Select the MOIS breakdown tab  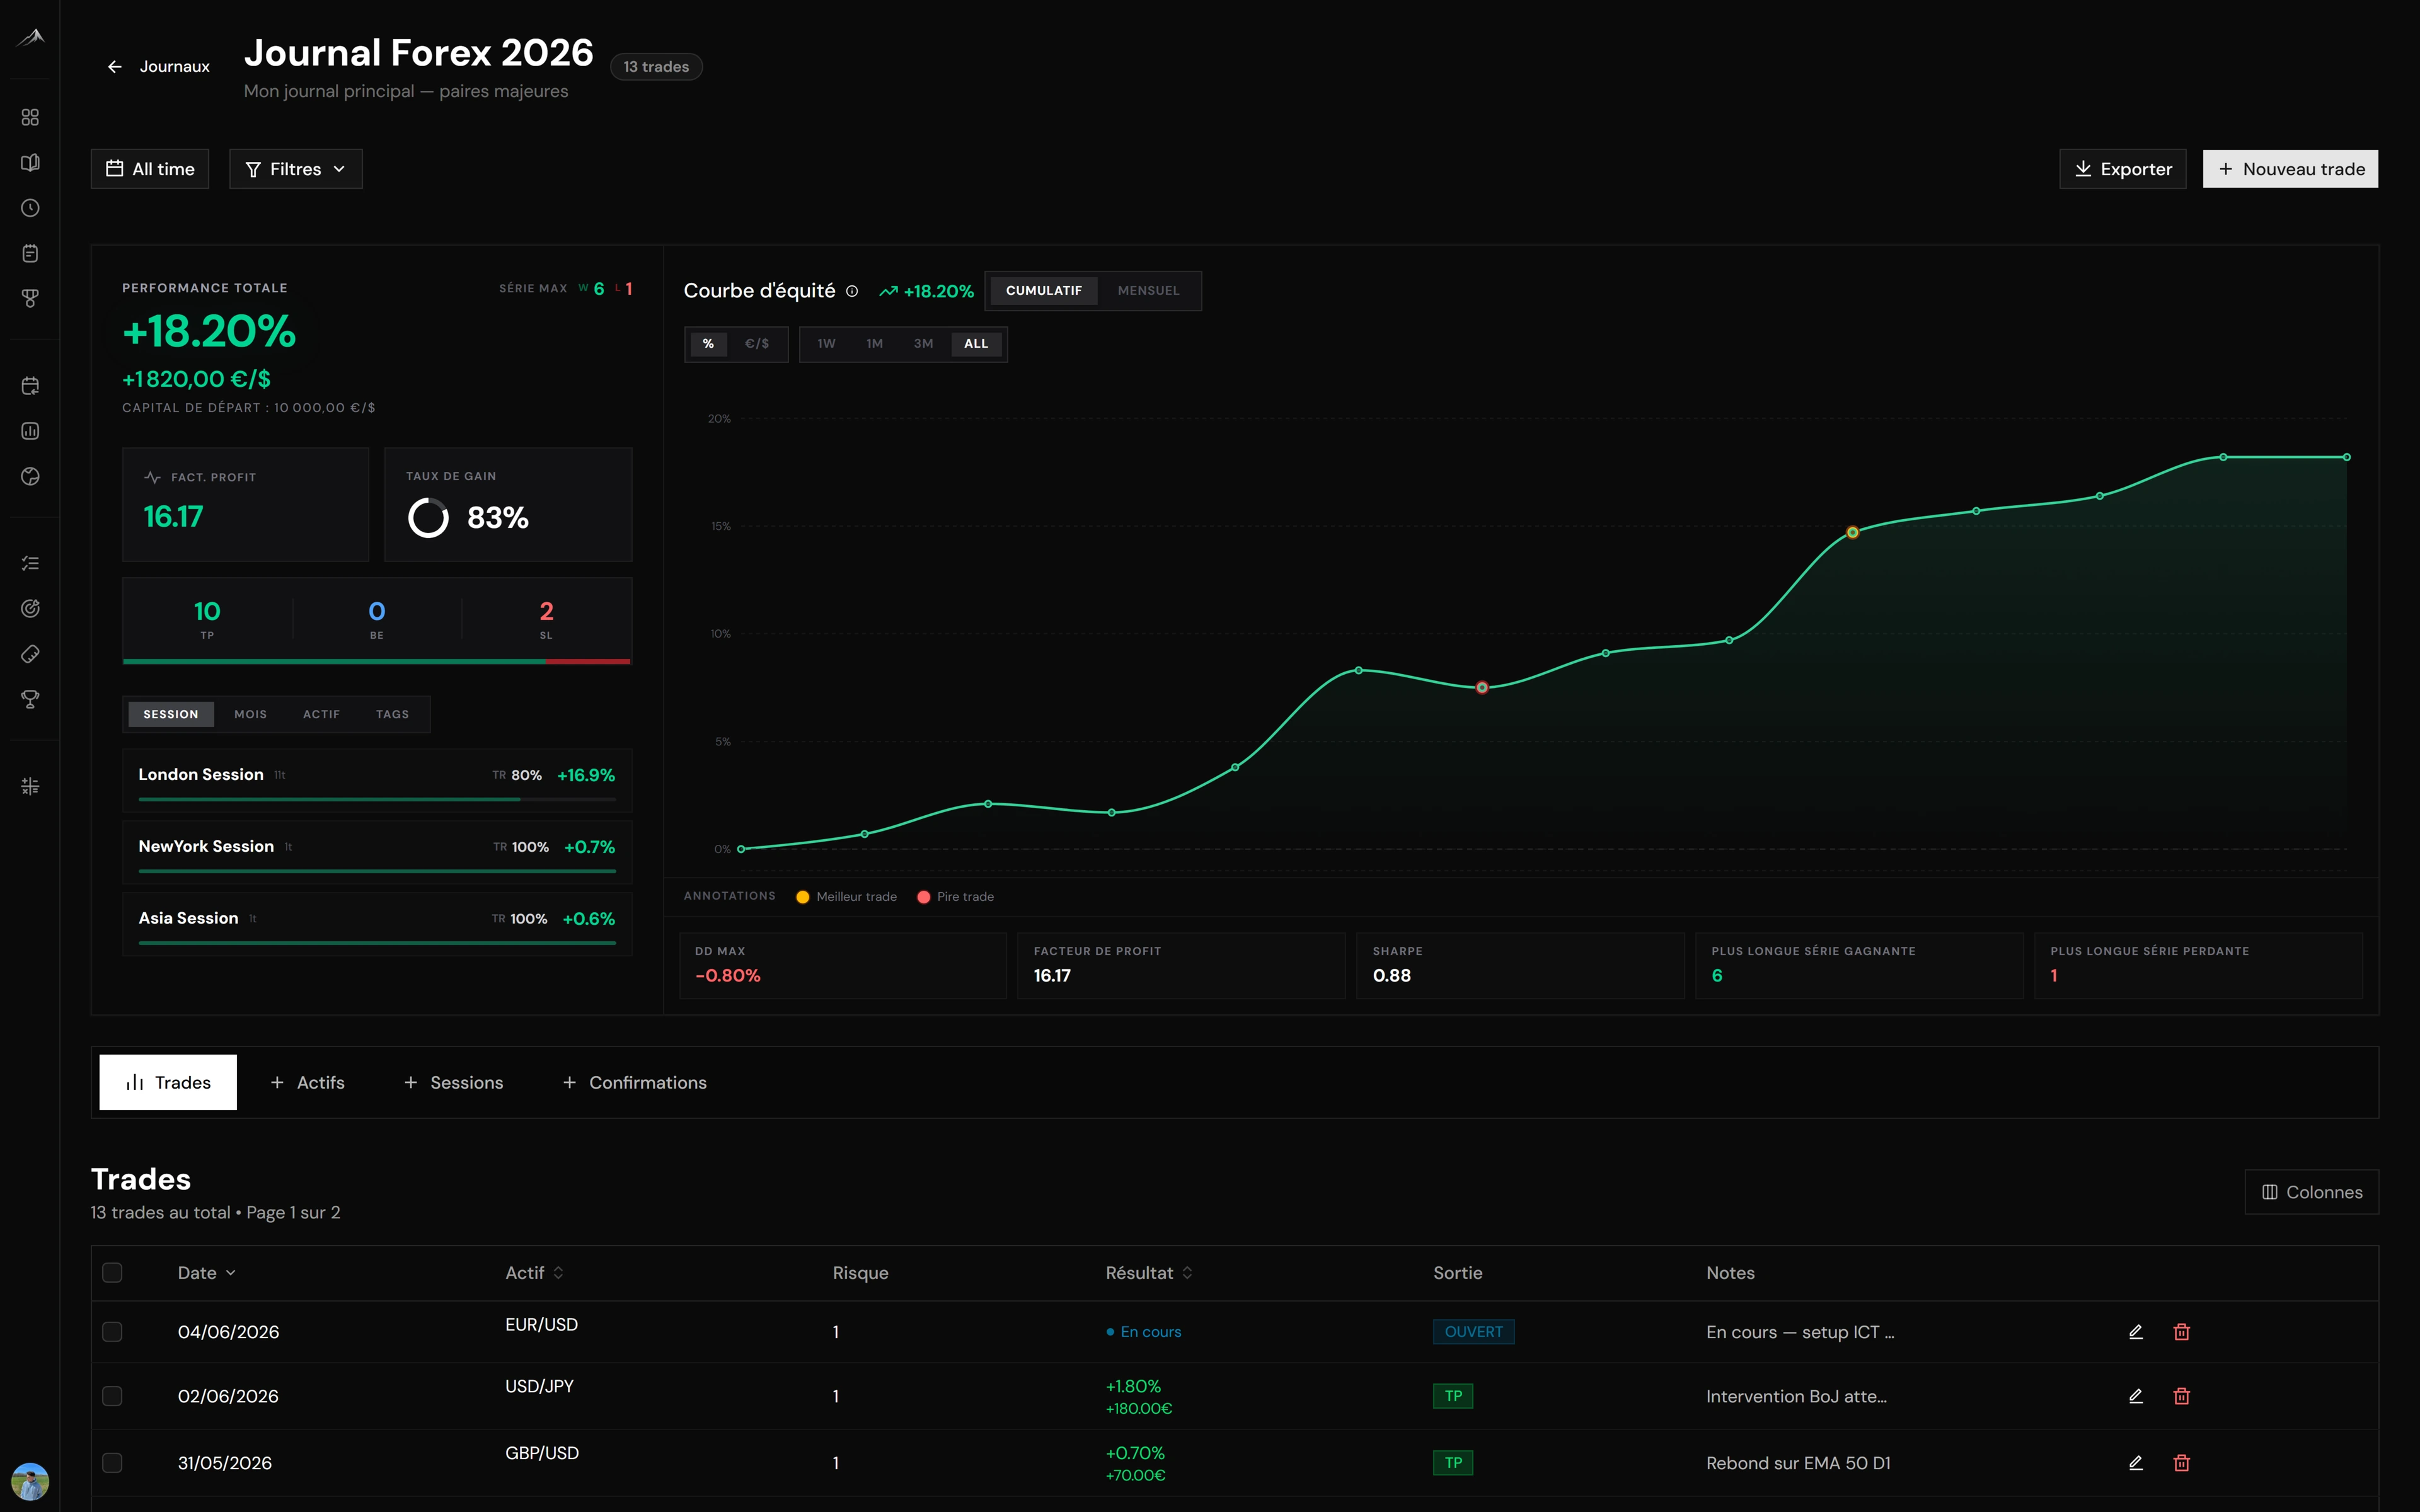tap(250, 714)
